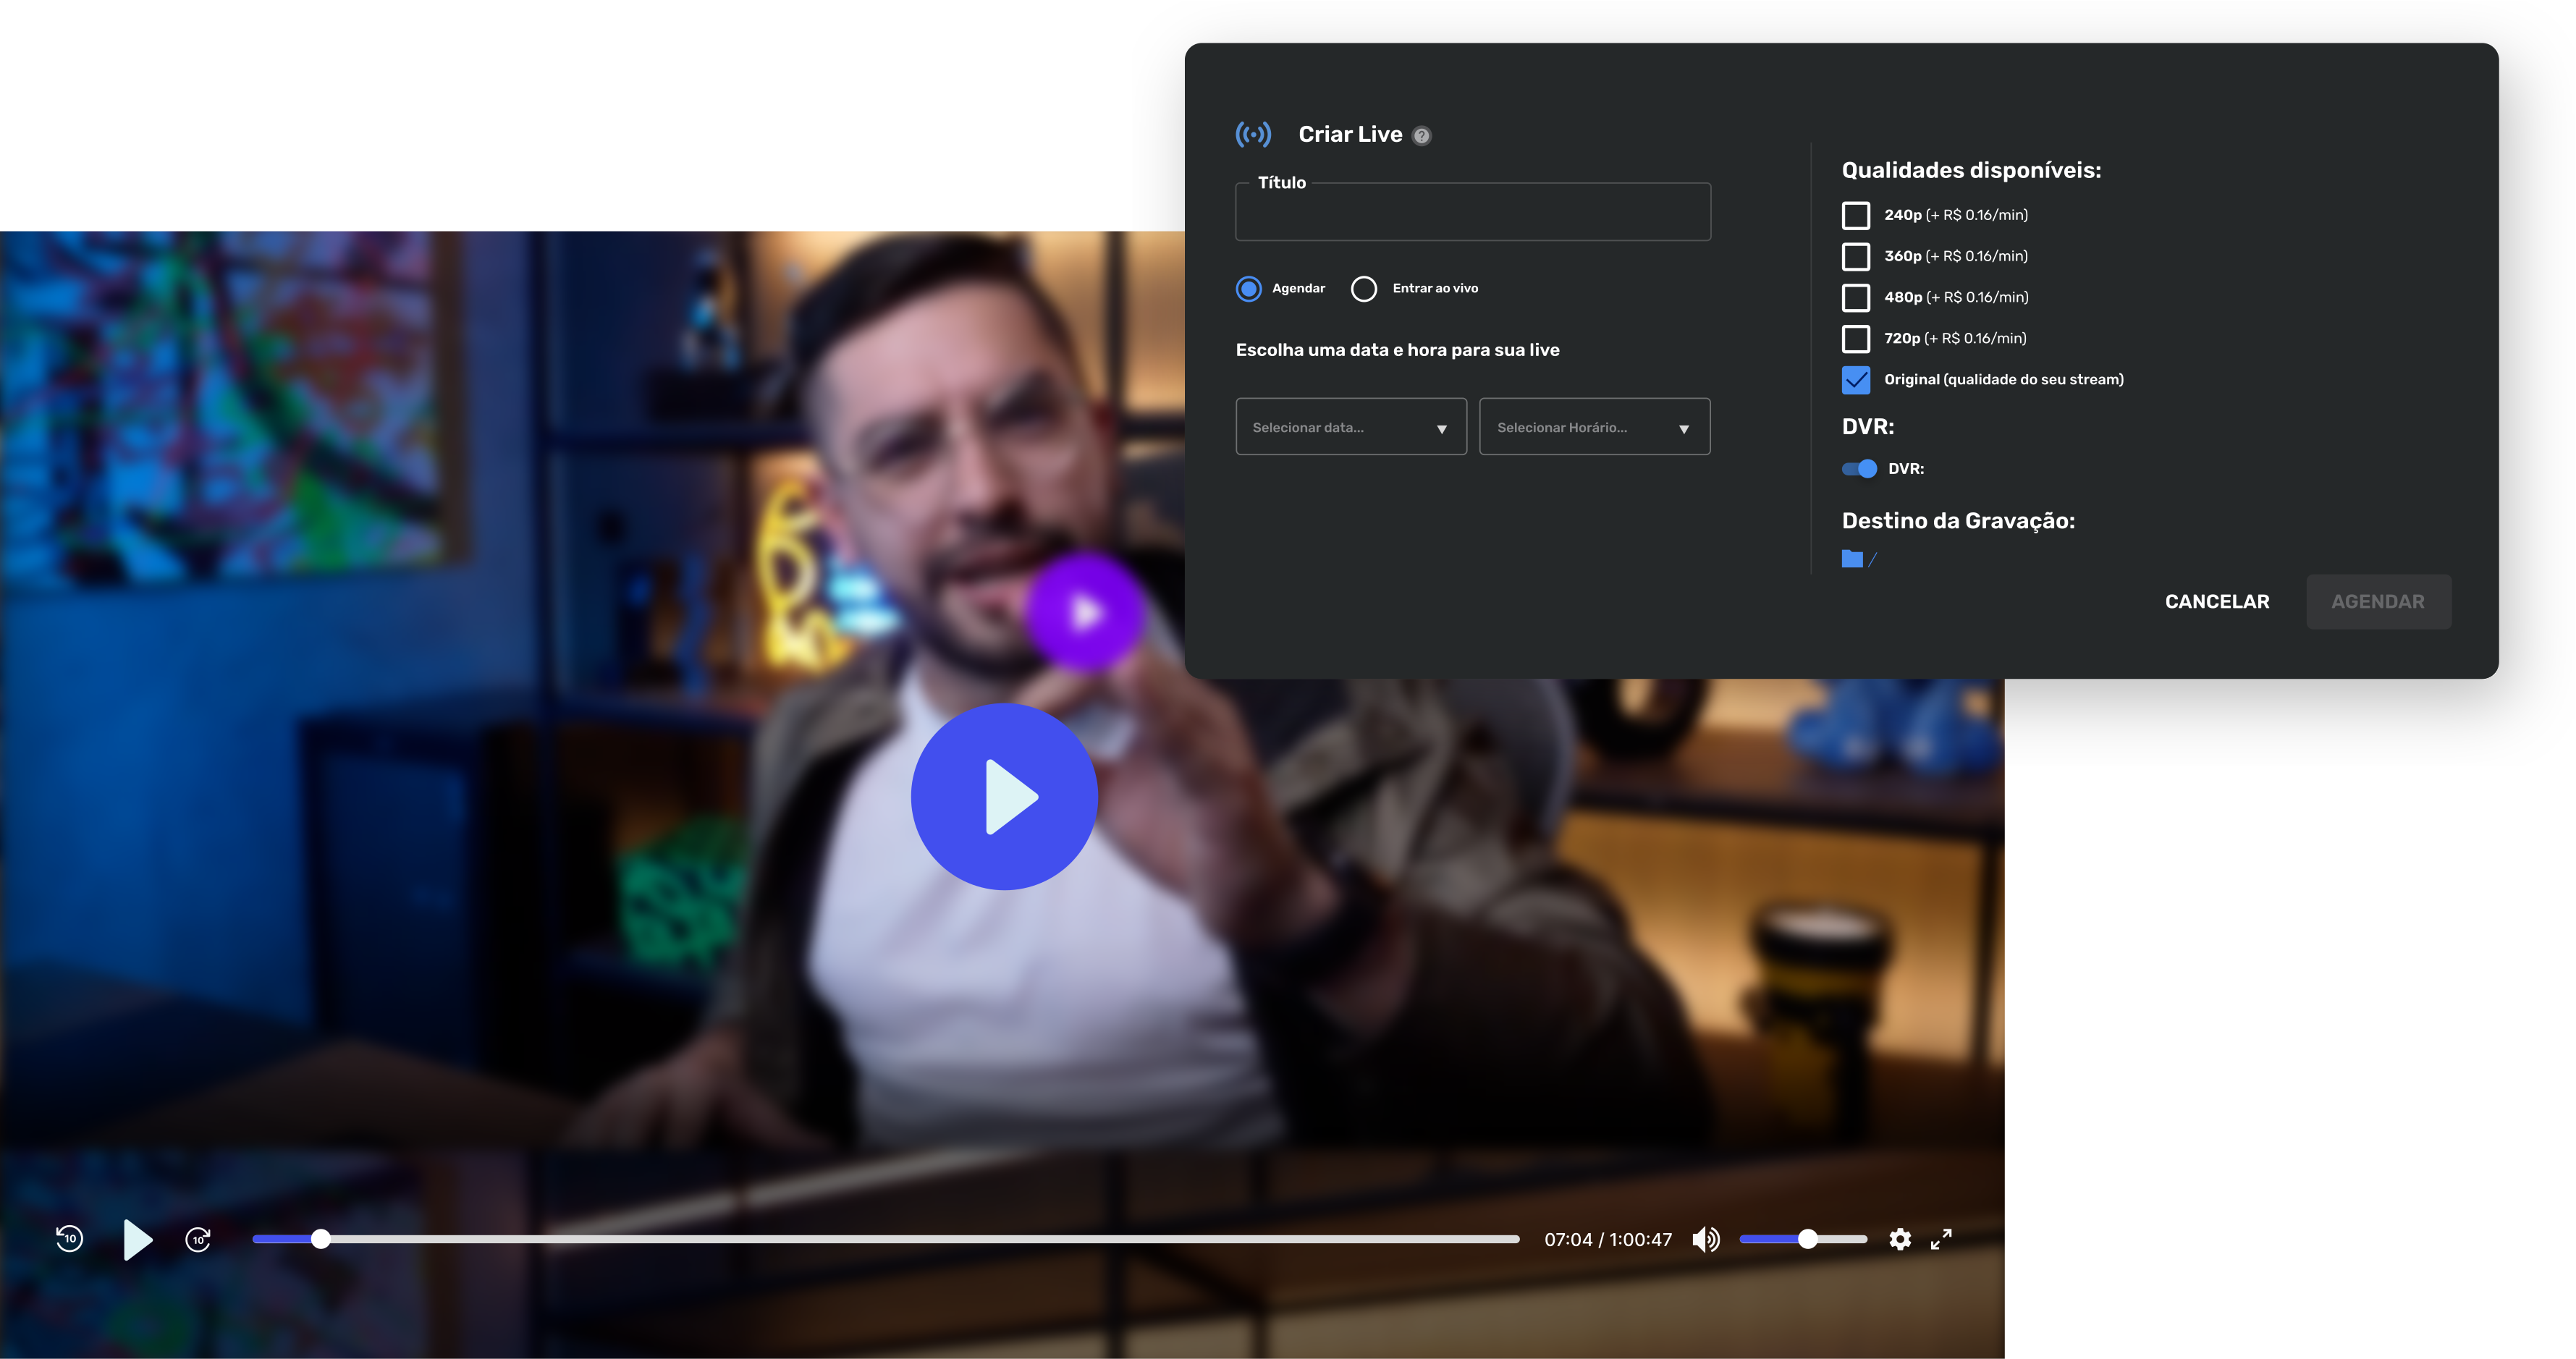Mute the video with the speaker icon
This screenshot has height=1359, width=2576.
click(1706, 1240)
